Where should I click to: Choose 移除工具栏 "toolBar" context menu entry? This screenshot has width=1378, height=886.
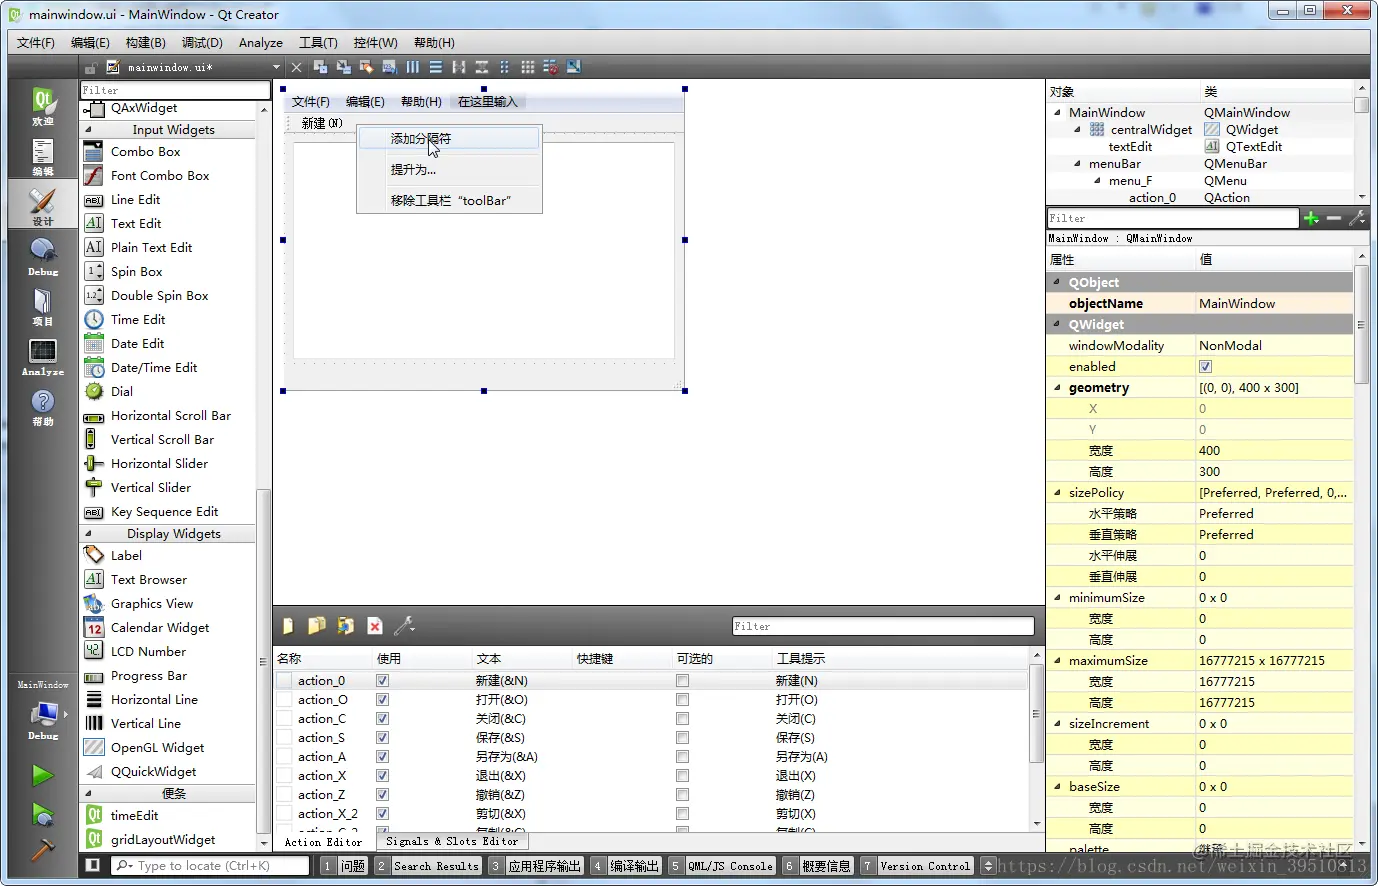point(449,201)
